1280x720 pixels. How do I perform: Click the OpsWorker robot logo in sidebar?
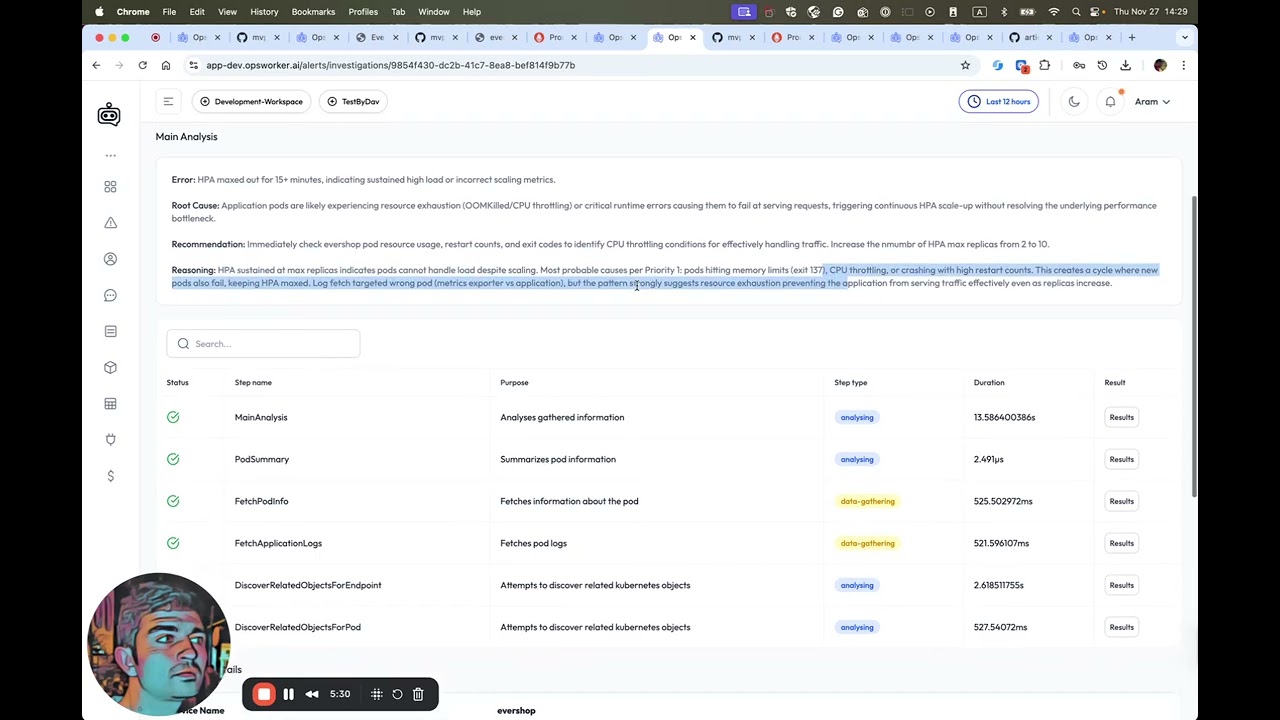[x=109, y=115]
